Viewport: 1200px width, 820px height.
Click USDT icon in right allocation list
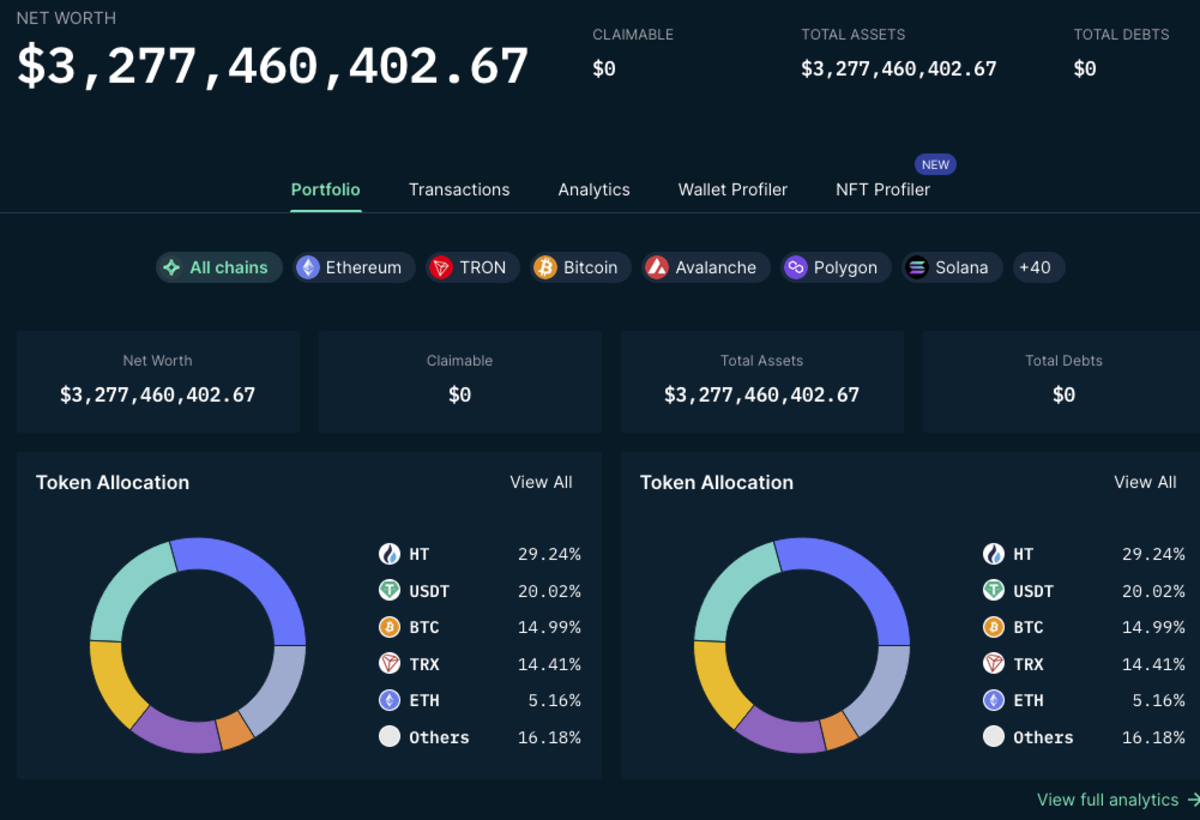click(x=994, y=590)
